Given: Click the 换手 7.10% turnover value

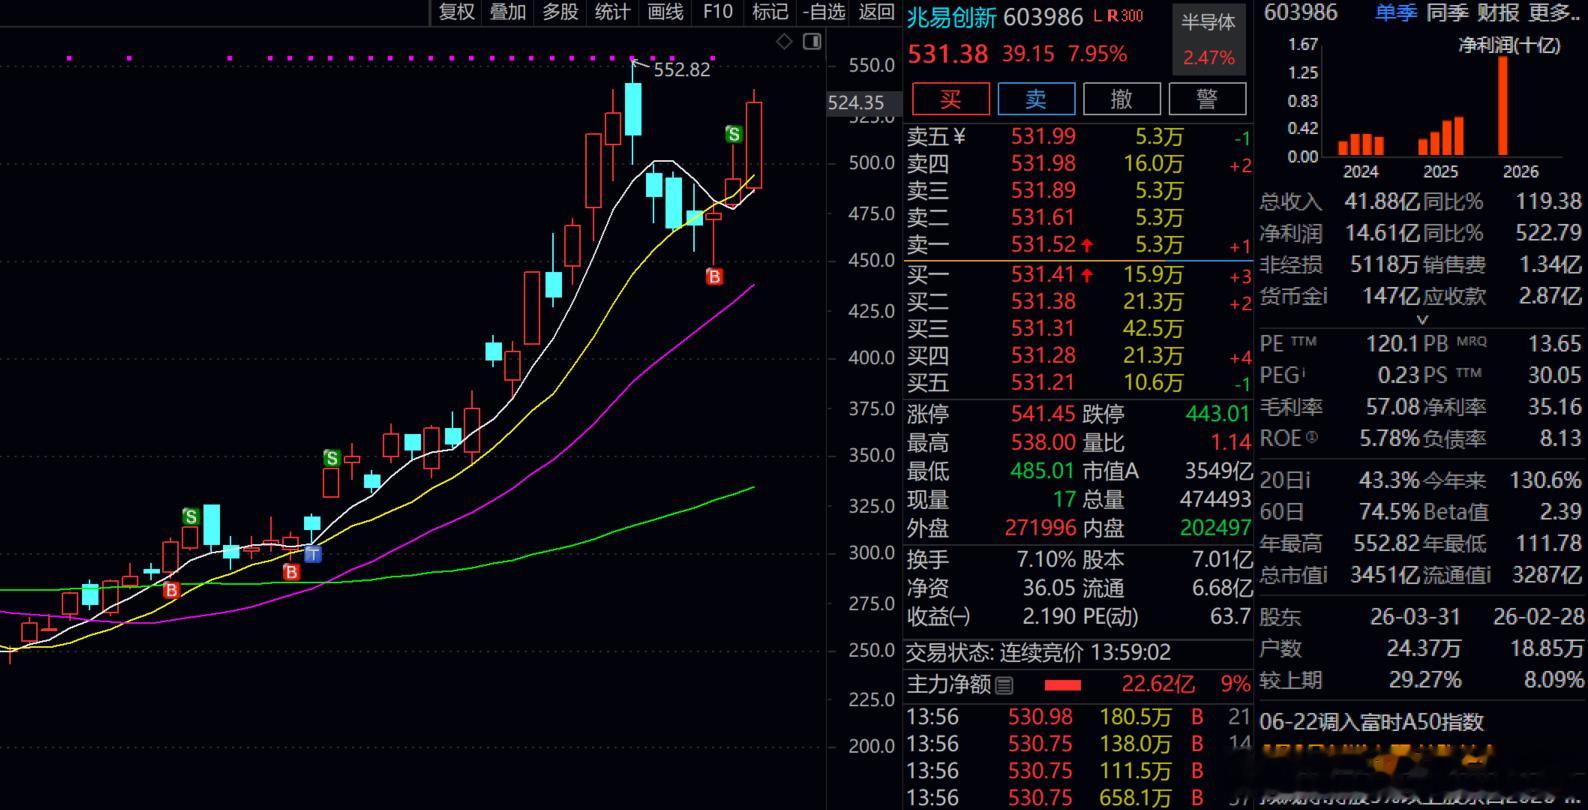Looking at the screenshot, I should (x=1046, y=559).
